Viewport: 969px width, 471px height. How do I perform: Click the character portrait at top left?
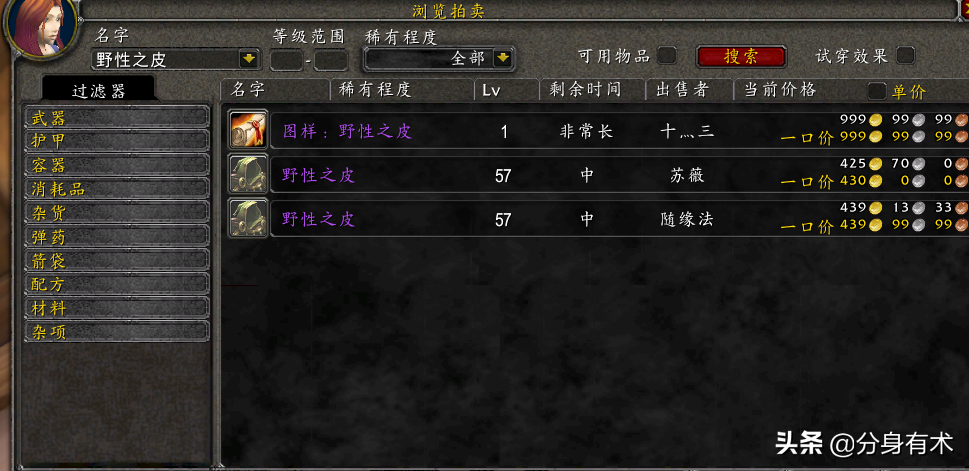coord(41,27)
